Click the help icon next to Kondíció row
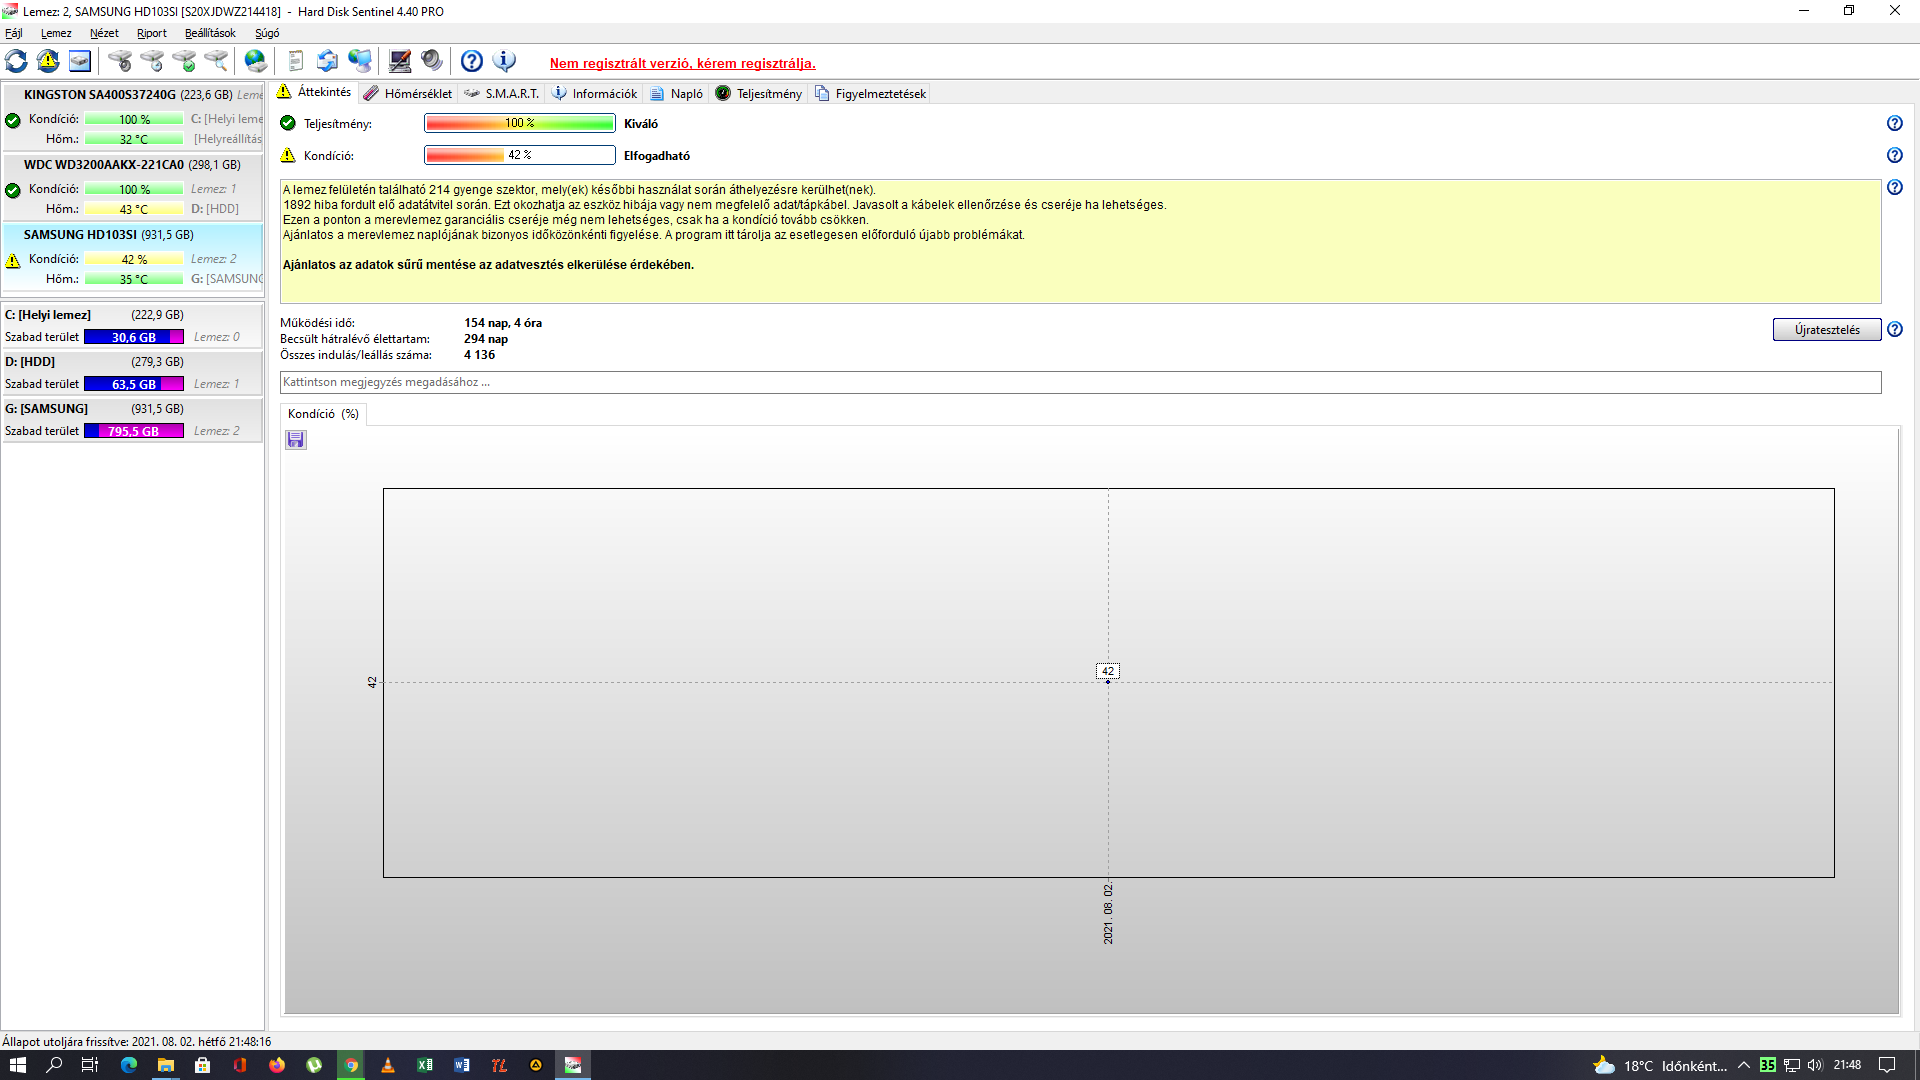The width and height of the screenshot is (1920, 1080). tap(1894, 155)
